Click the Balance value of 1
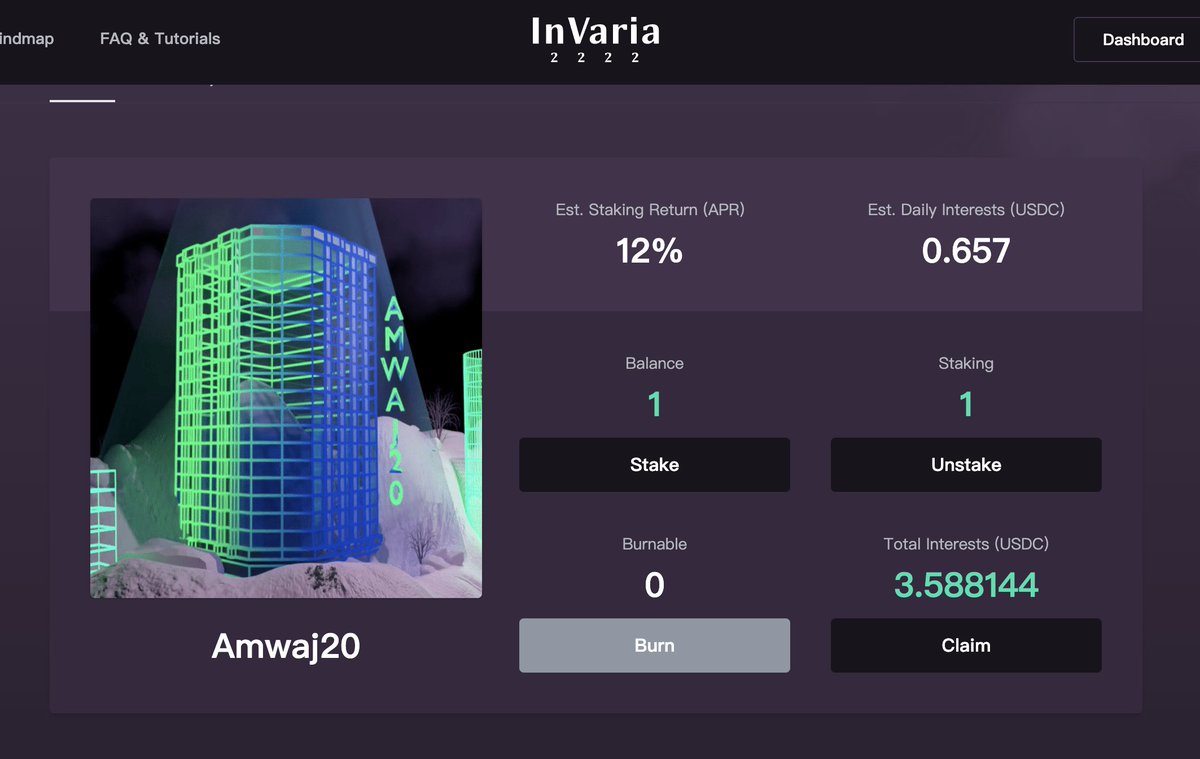The image size is (1200, 759). tap(654, 404)
